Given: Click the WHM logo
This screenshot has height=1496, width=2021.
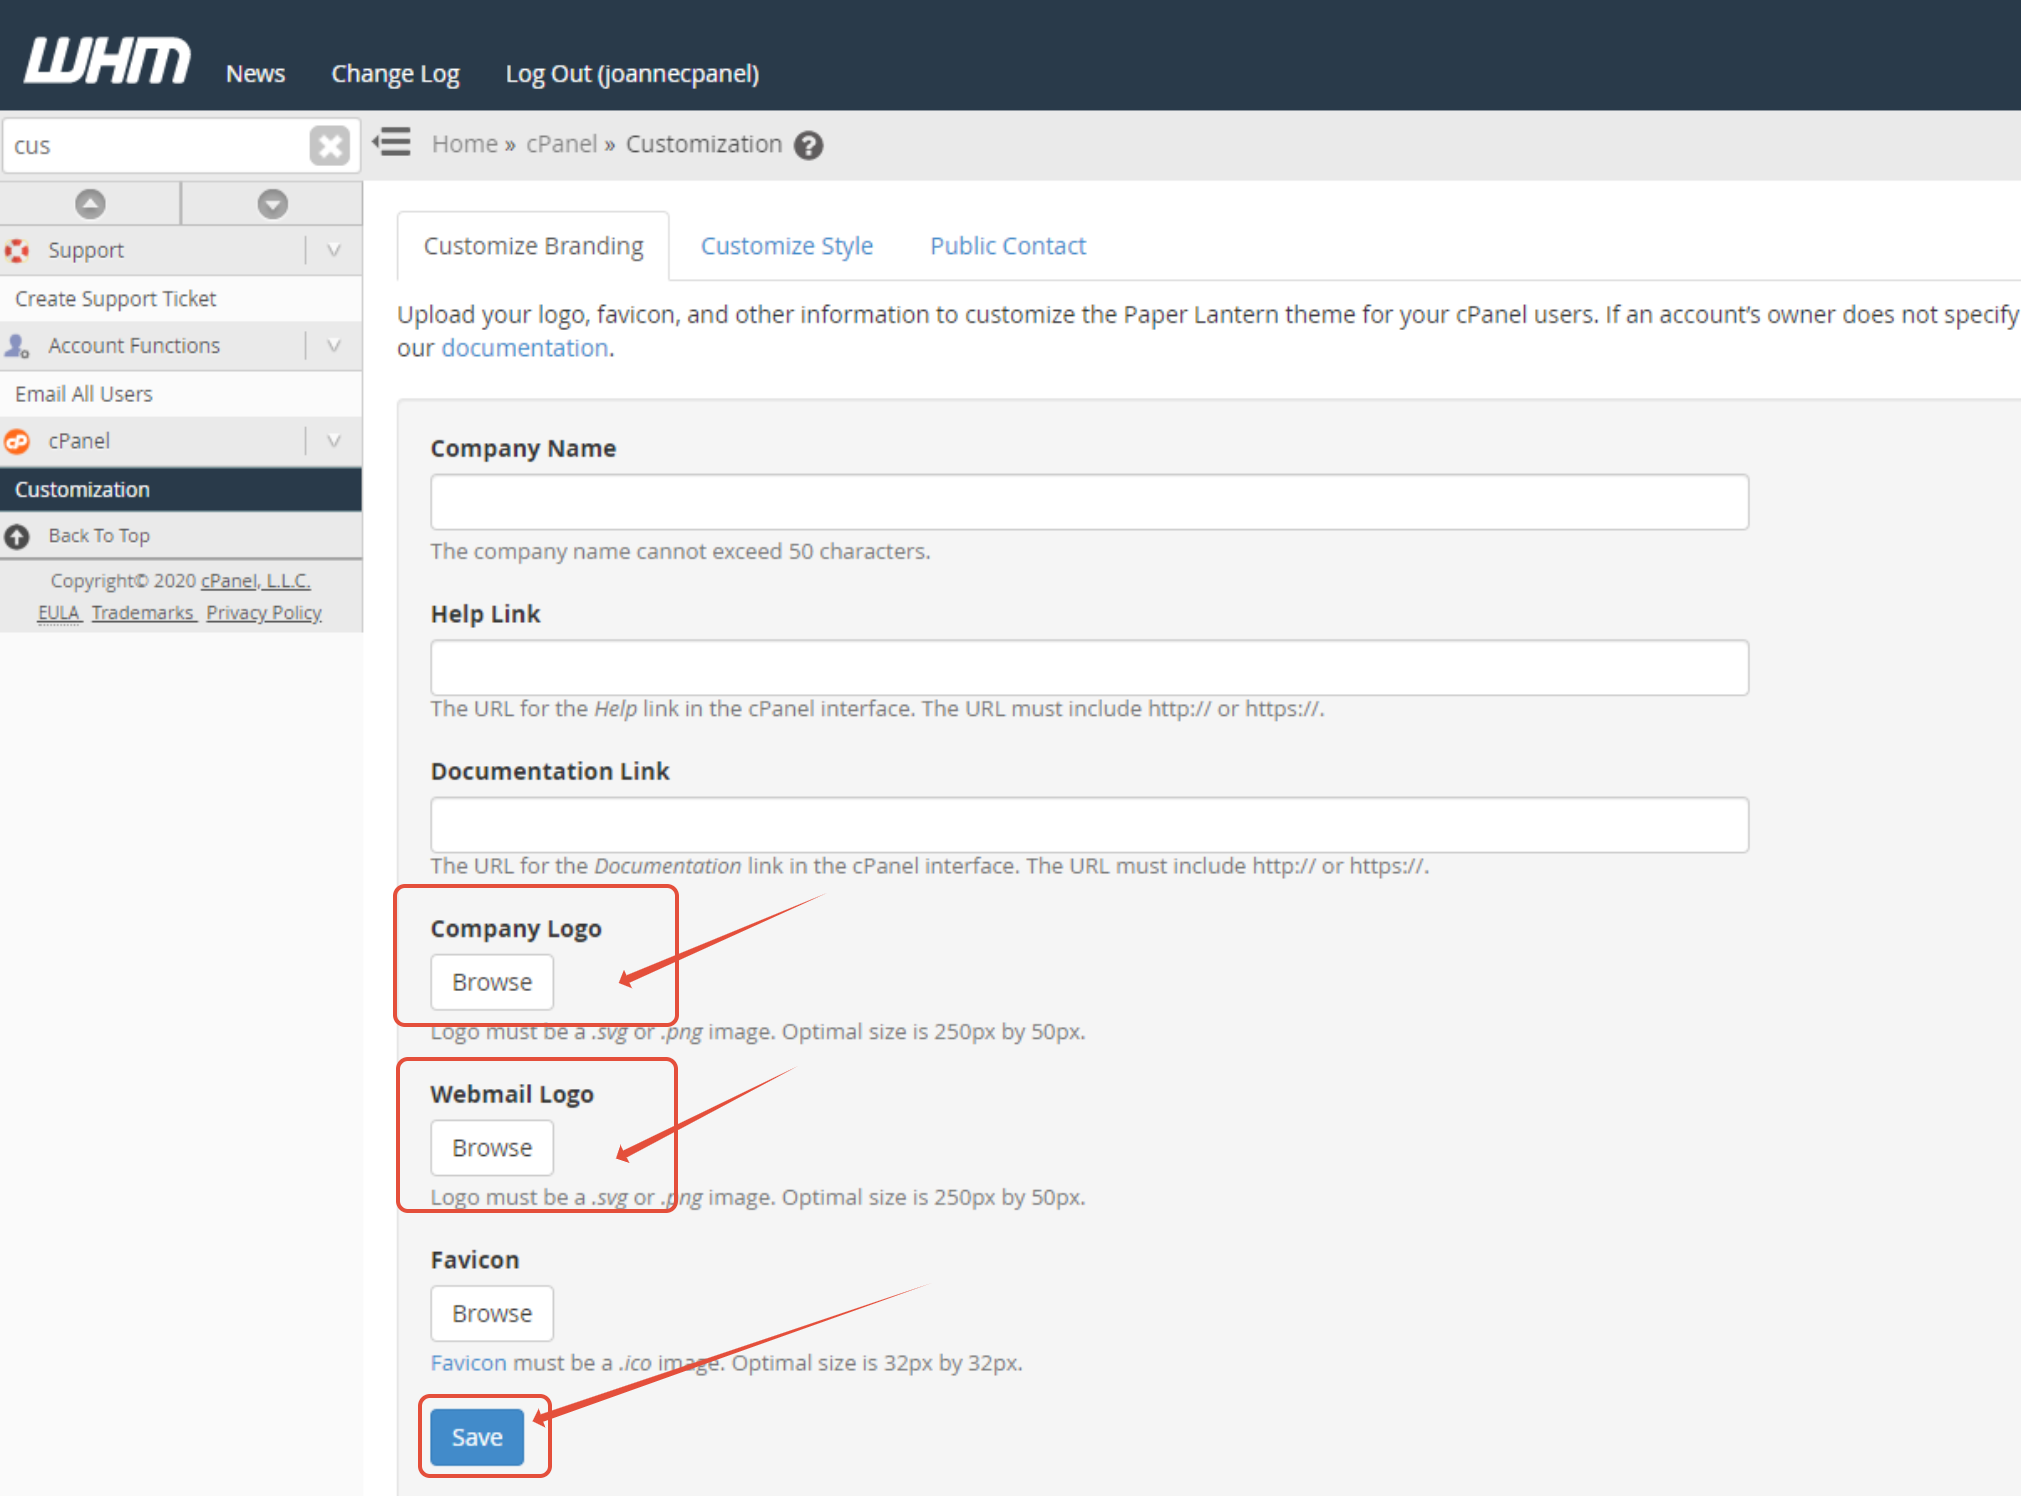Looking at the screenshot, I should (x=107, y=62).
